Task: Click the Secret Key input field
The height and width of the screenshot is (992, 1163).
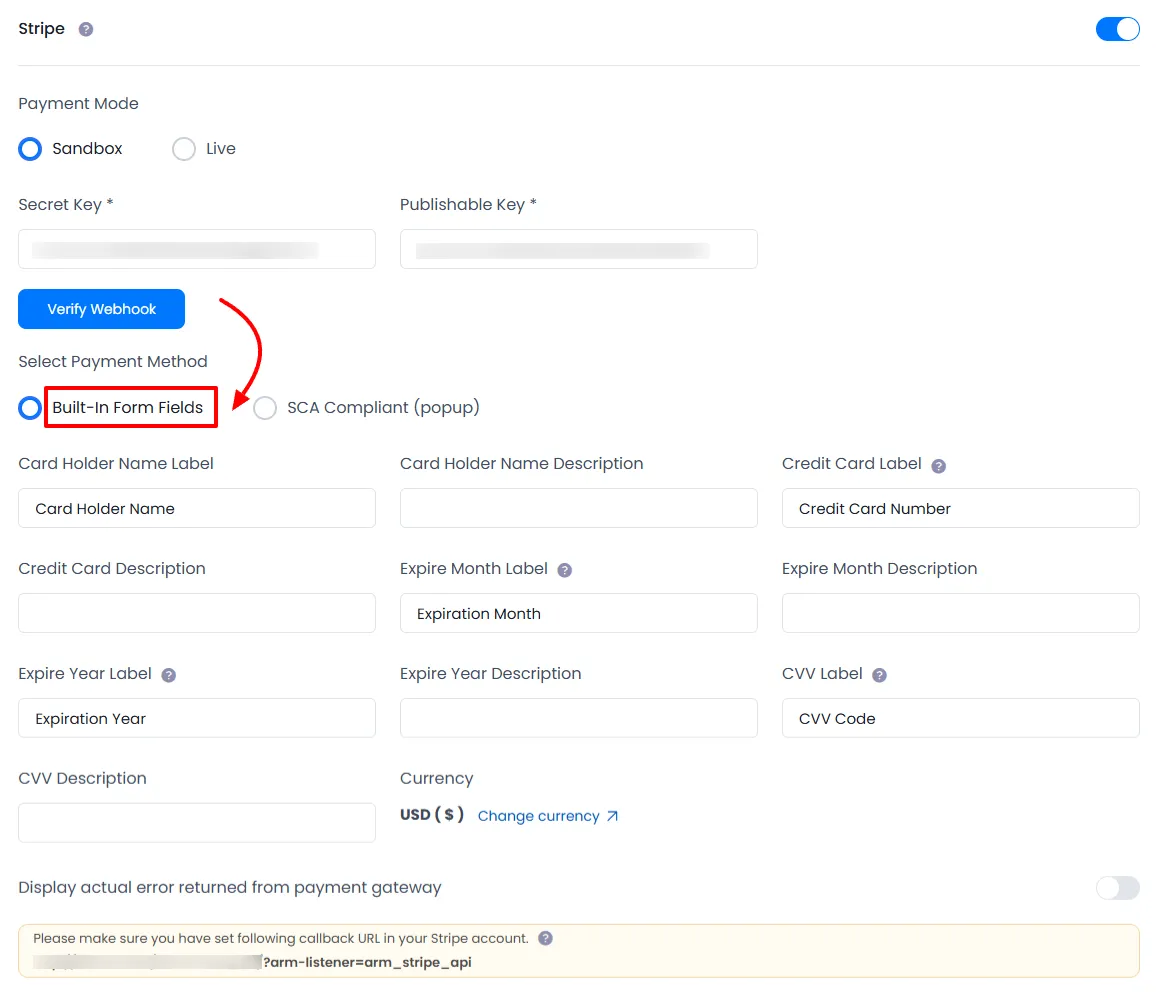Action: tap(196, 249)
